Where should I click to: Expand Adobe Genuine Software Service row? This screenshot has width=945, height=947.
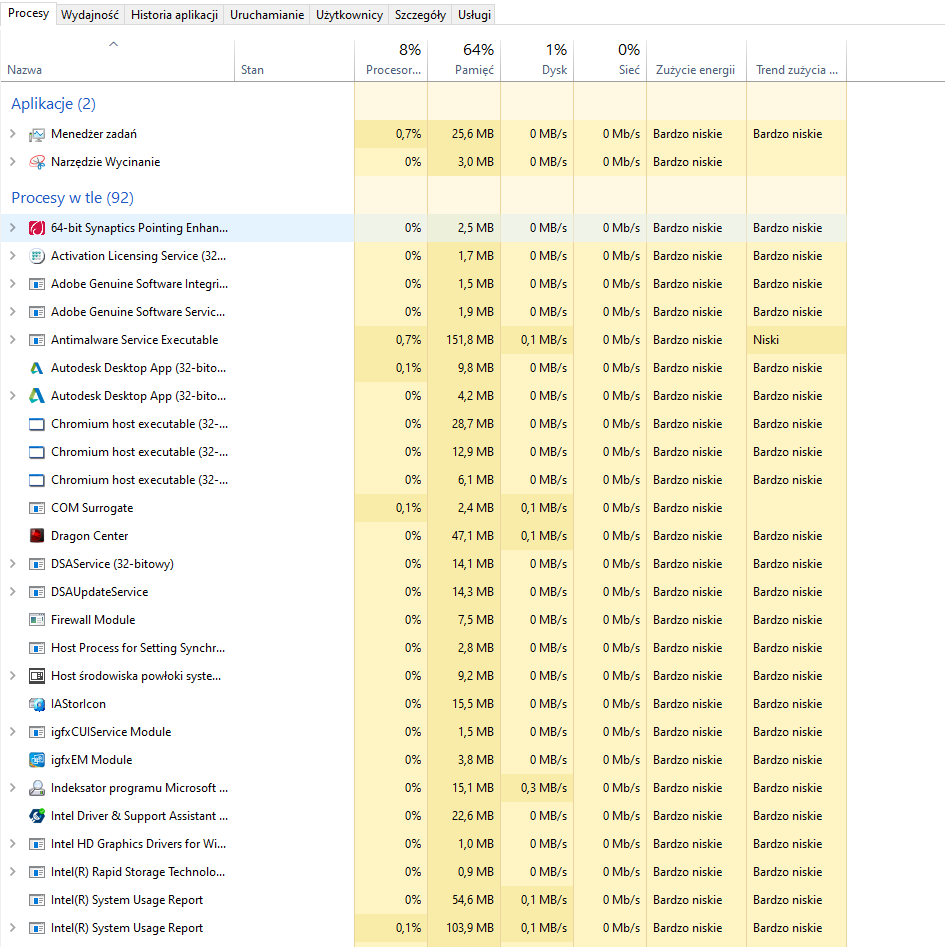(x=13, y=312)
